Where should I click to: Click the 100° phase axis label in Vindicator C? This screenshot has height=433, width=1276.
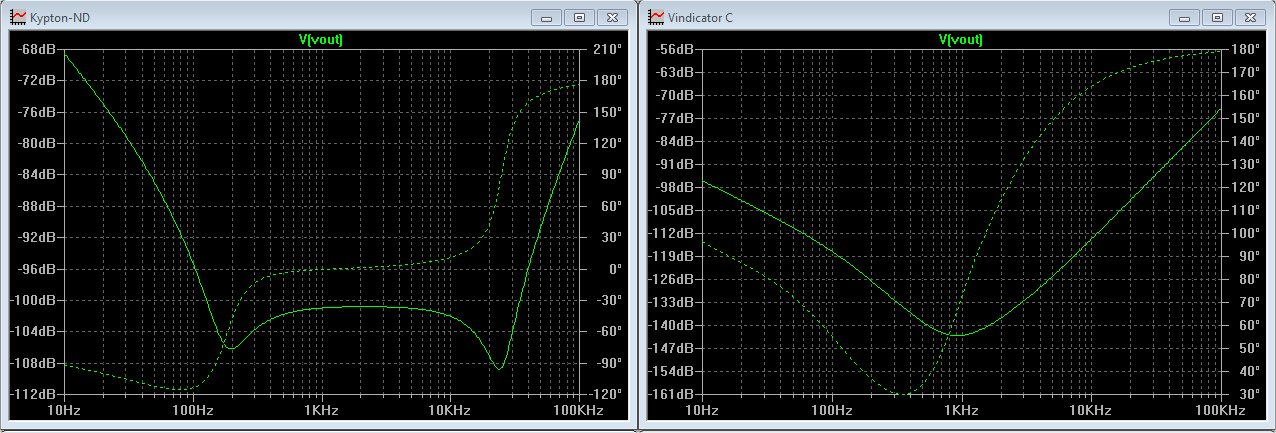pyautogui.click(x=1246, y=233)
